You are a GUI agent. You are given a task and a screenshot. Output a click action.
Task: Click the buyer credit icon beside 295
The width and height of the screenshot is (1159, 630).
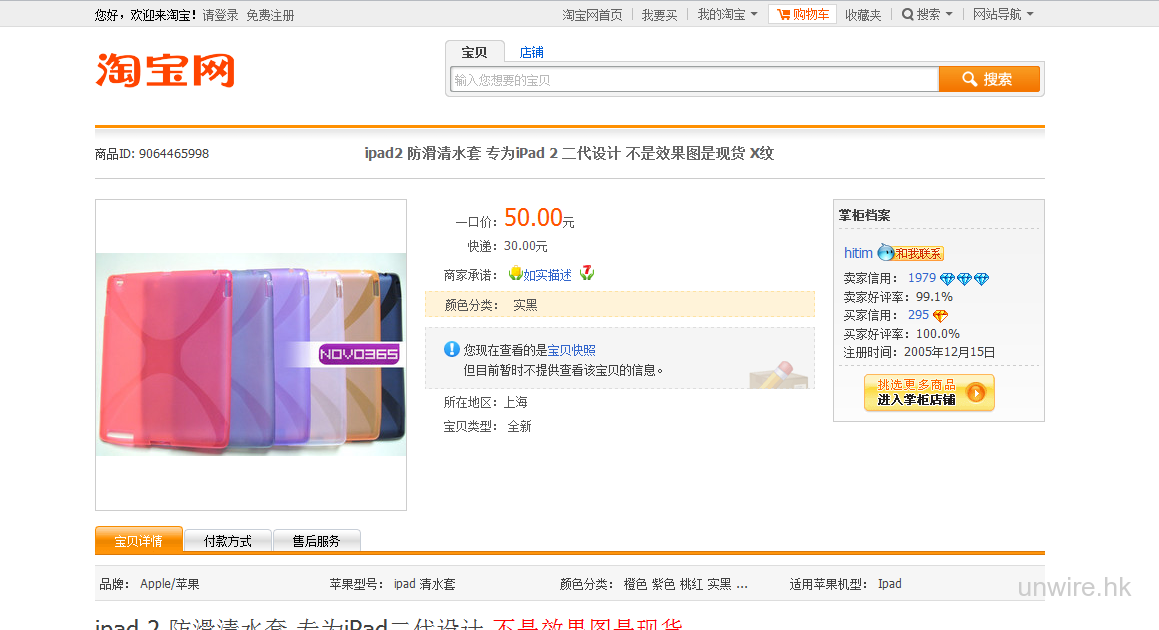pyautogui.click(x=940, y=315)
